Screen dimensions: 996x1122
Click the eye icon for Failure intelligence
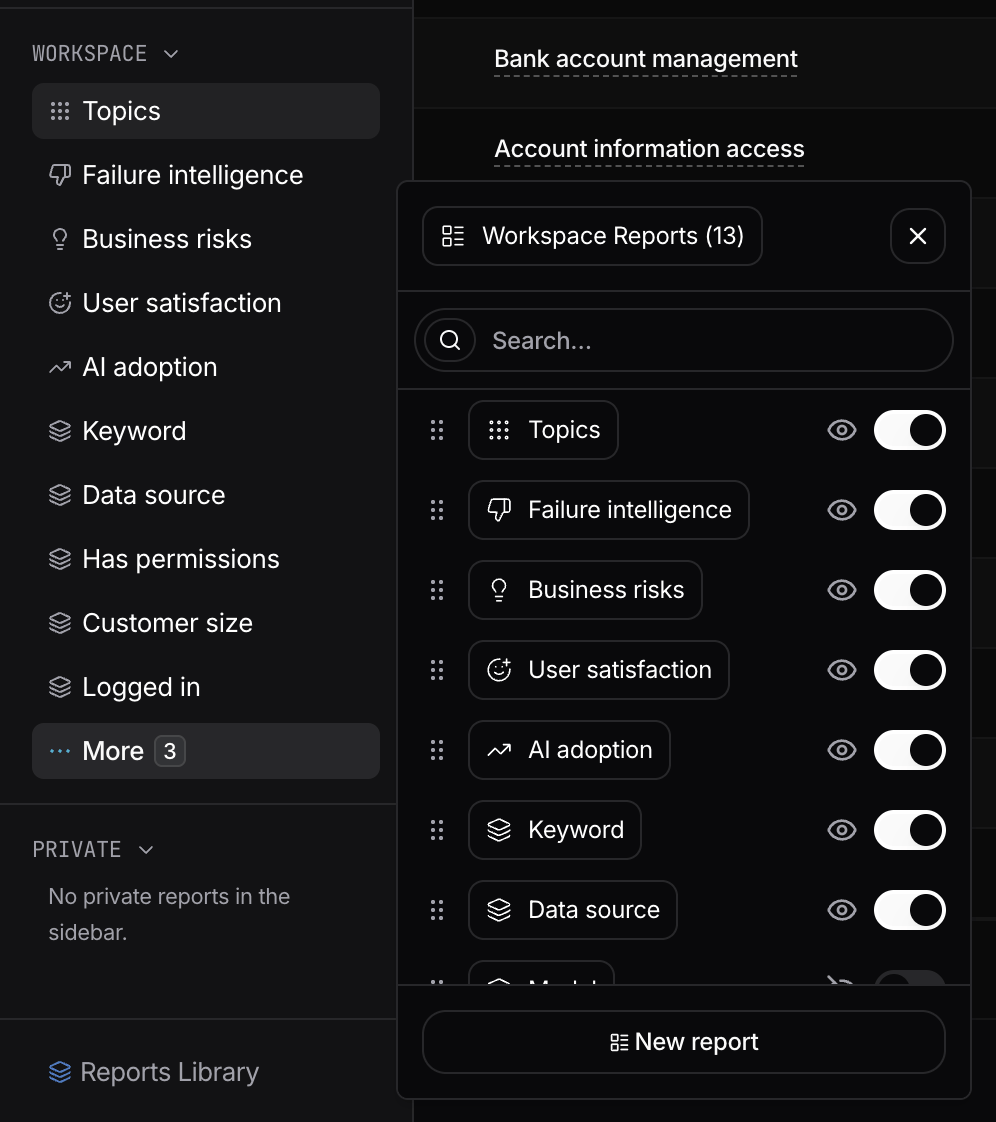[841, 510]
